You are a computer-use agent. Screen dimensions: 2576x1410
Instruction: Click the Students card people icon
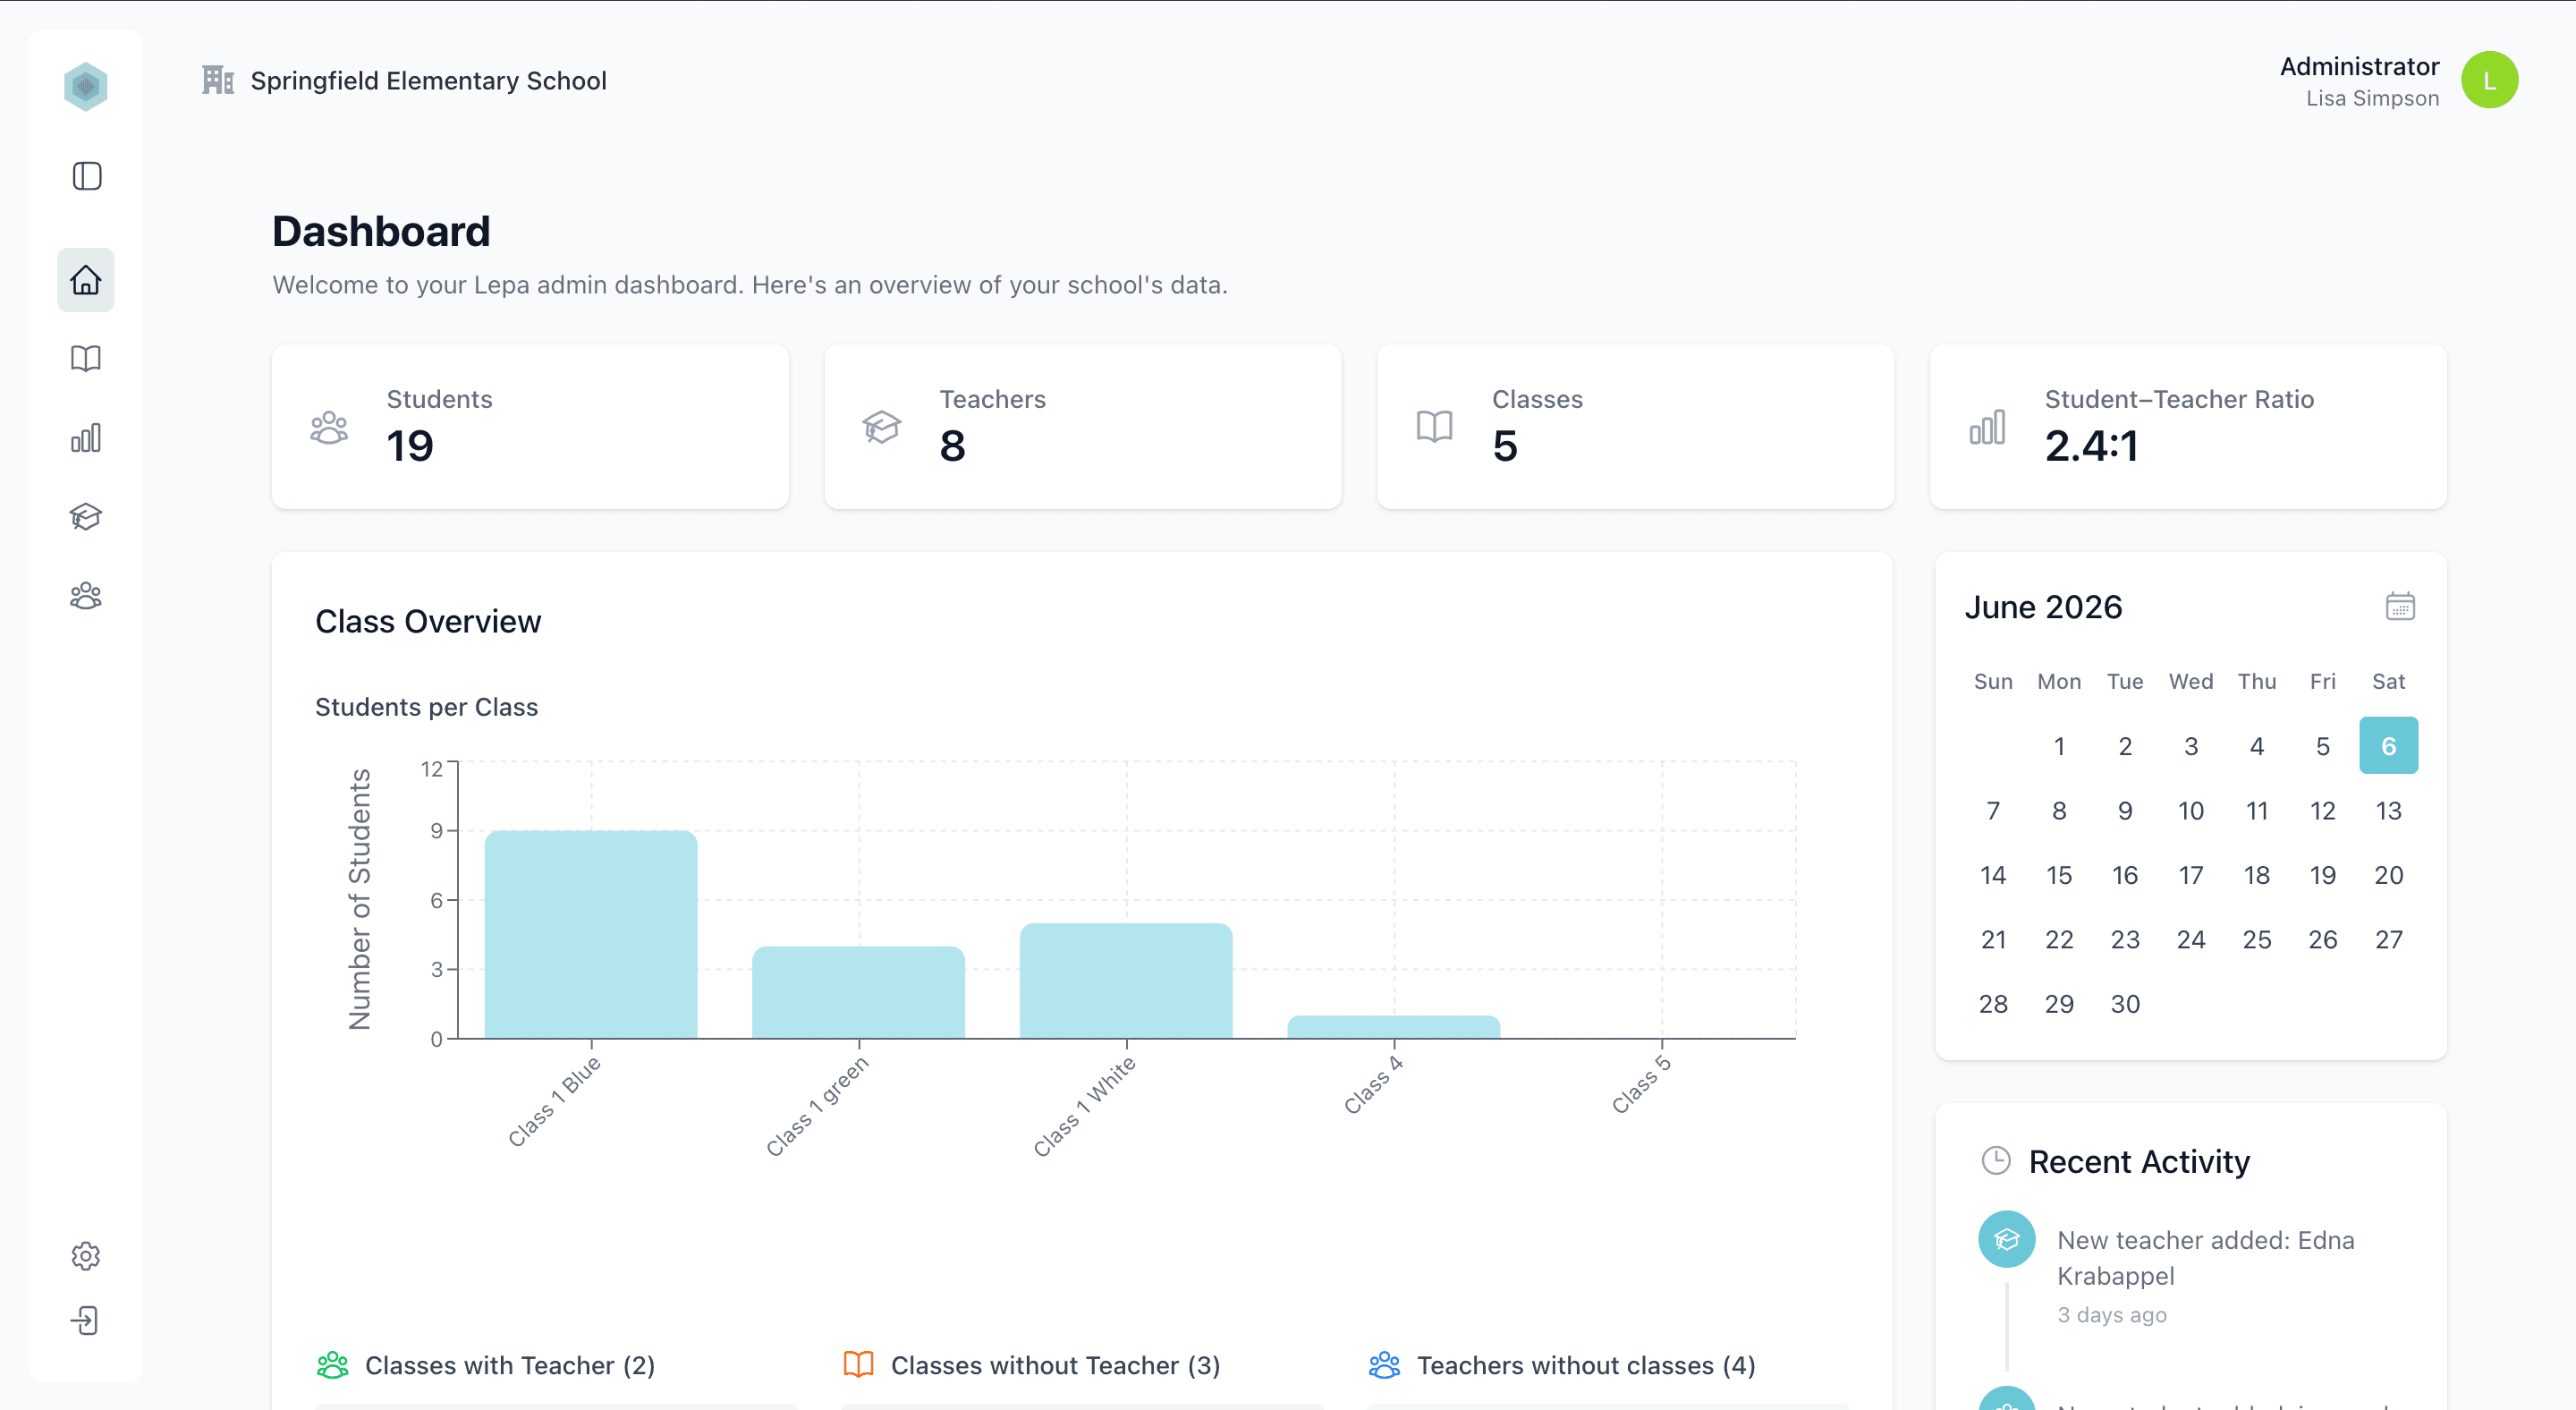coord(329,427)
